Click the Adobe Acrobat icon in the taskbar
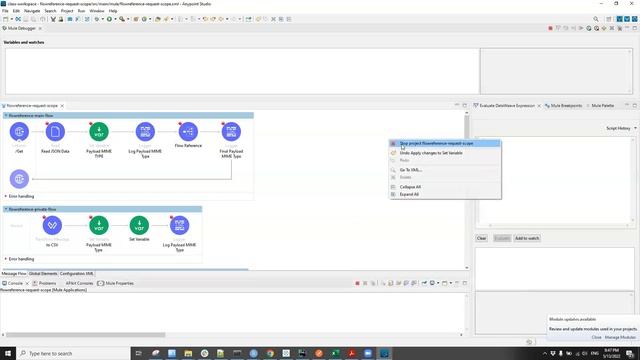The image size is (640, 360). pos(351,353)
